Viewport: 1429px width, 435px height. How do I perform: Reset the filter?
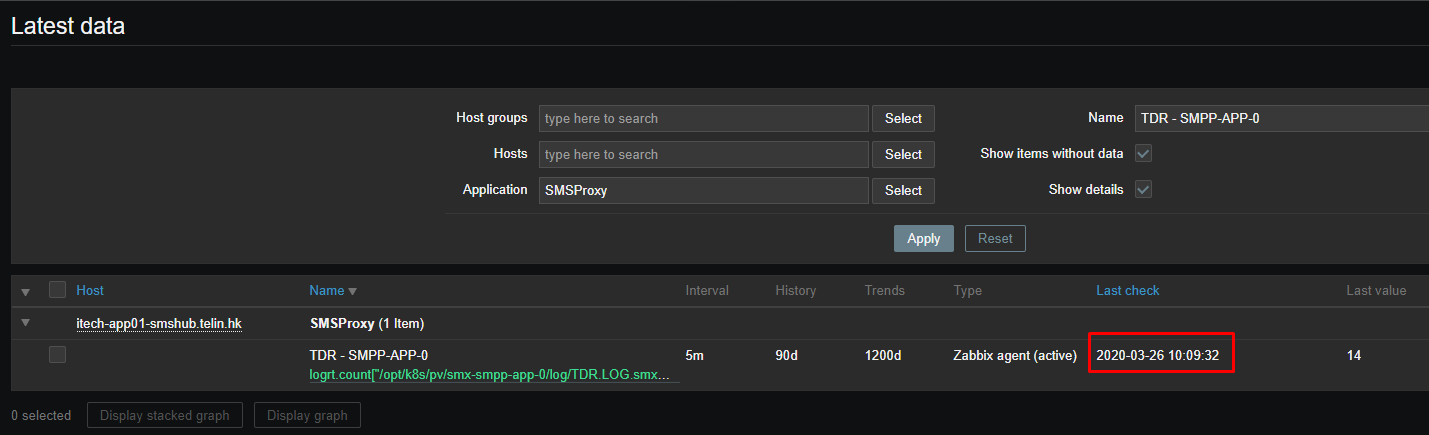(x=995, y=238)
